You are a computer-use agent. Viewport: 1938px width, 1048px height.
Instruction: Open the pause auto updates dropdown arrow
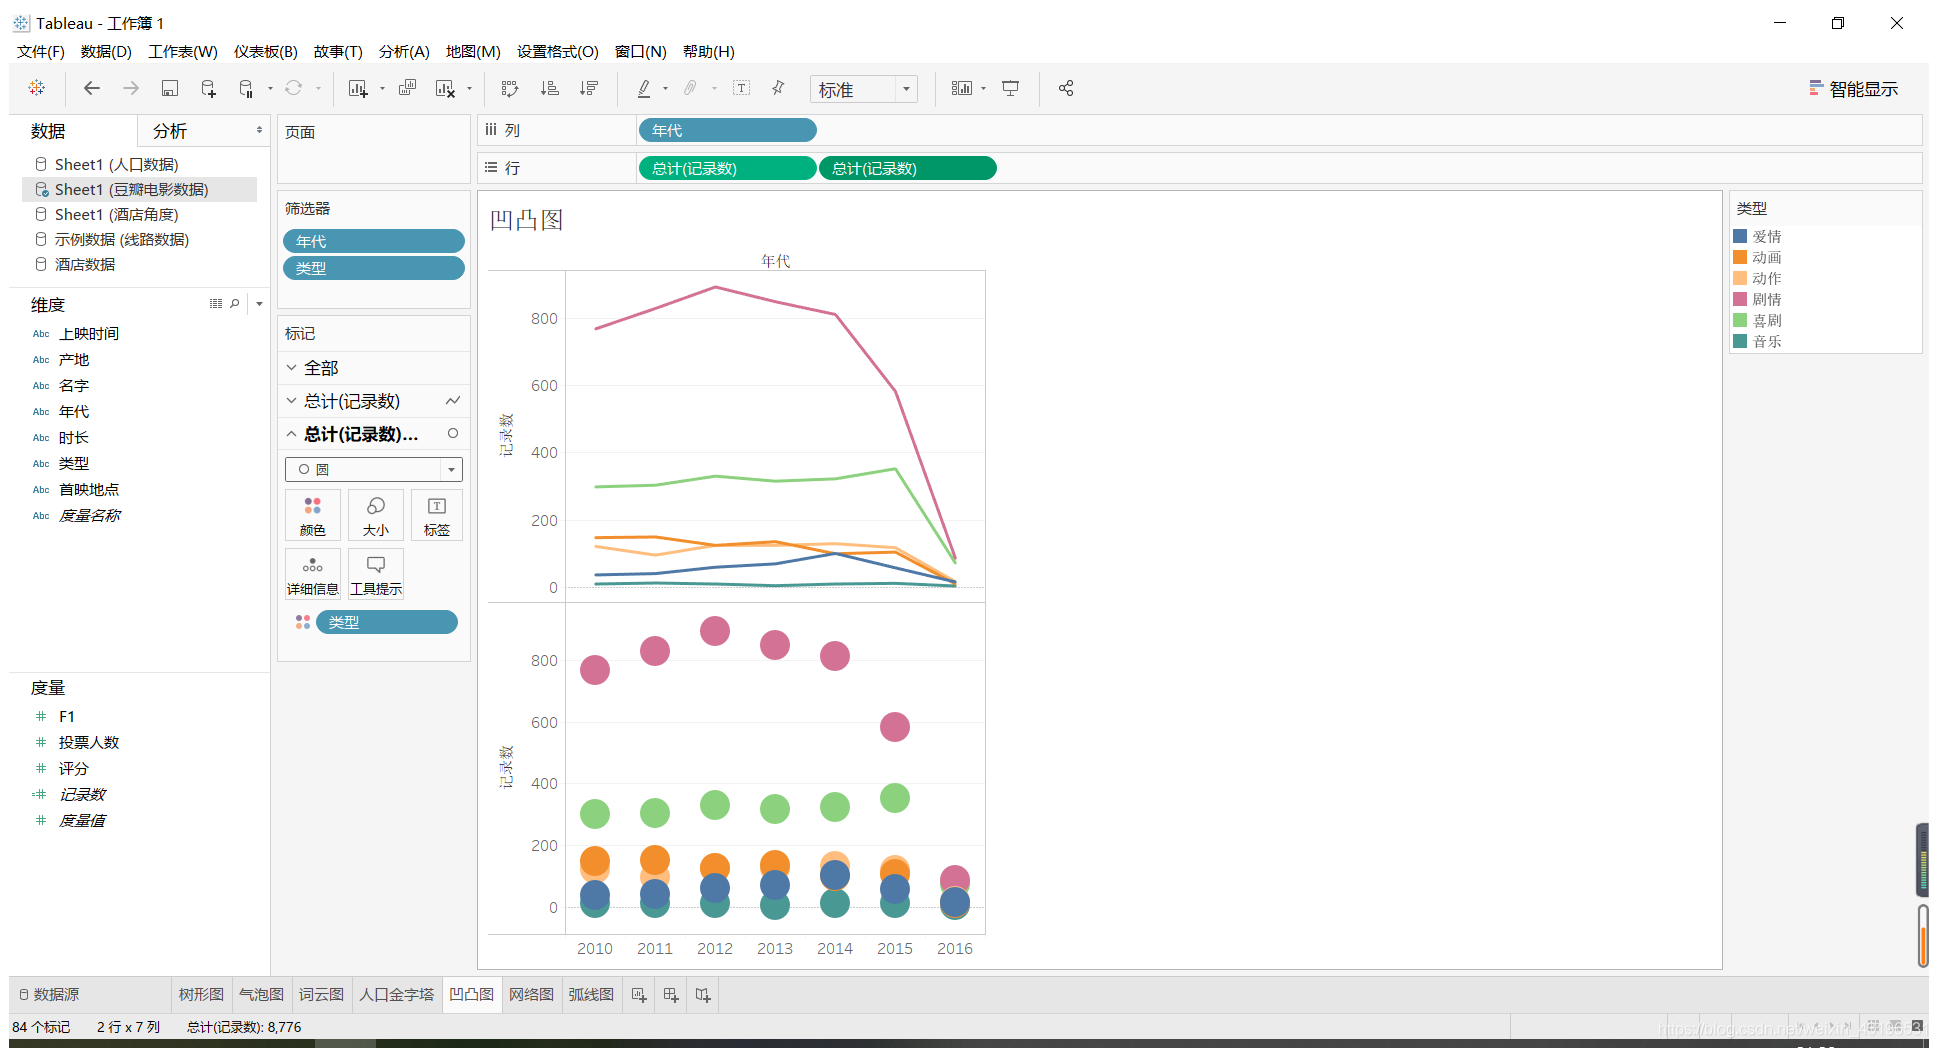click(270, 89)
